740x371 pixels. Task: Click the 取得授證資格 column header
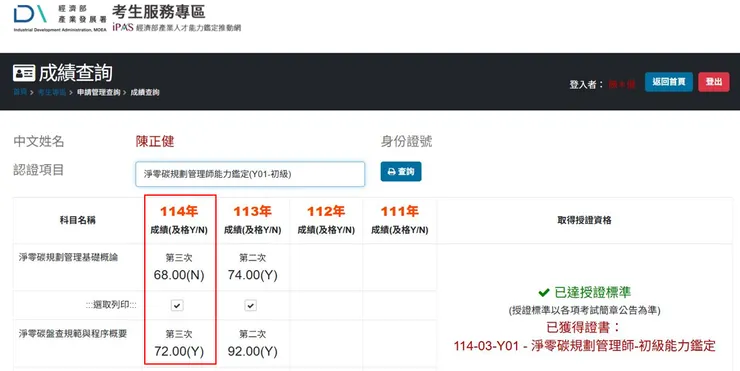click(584, 220)
